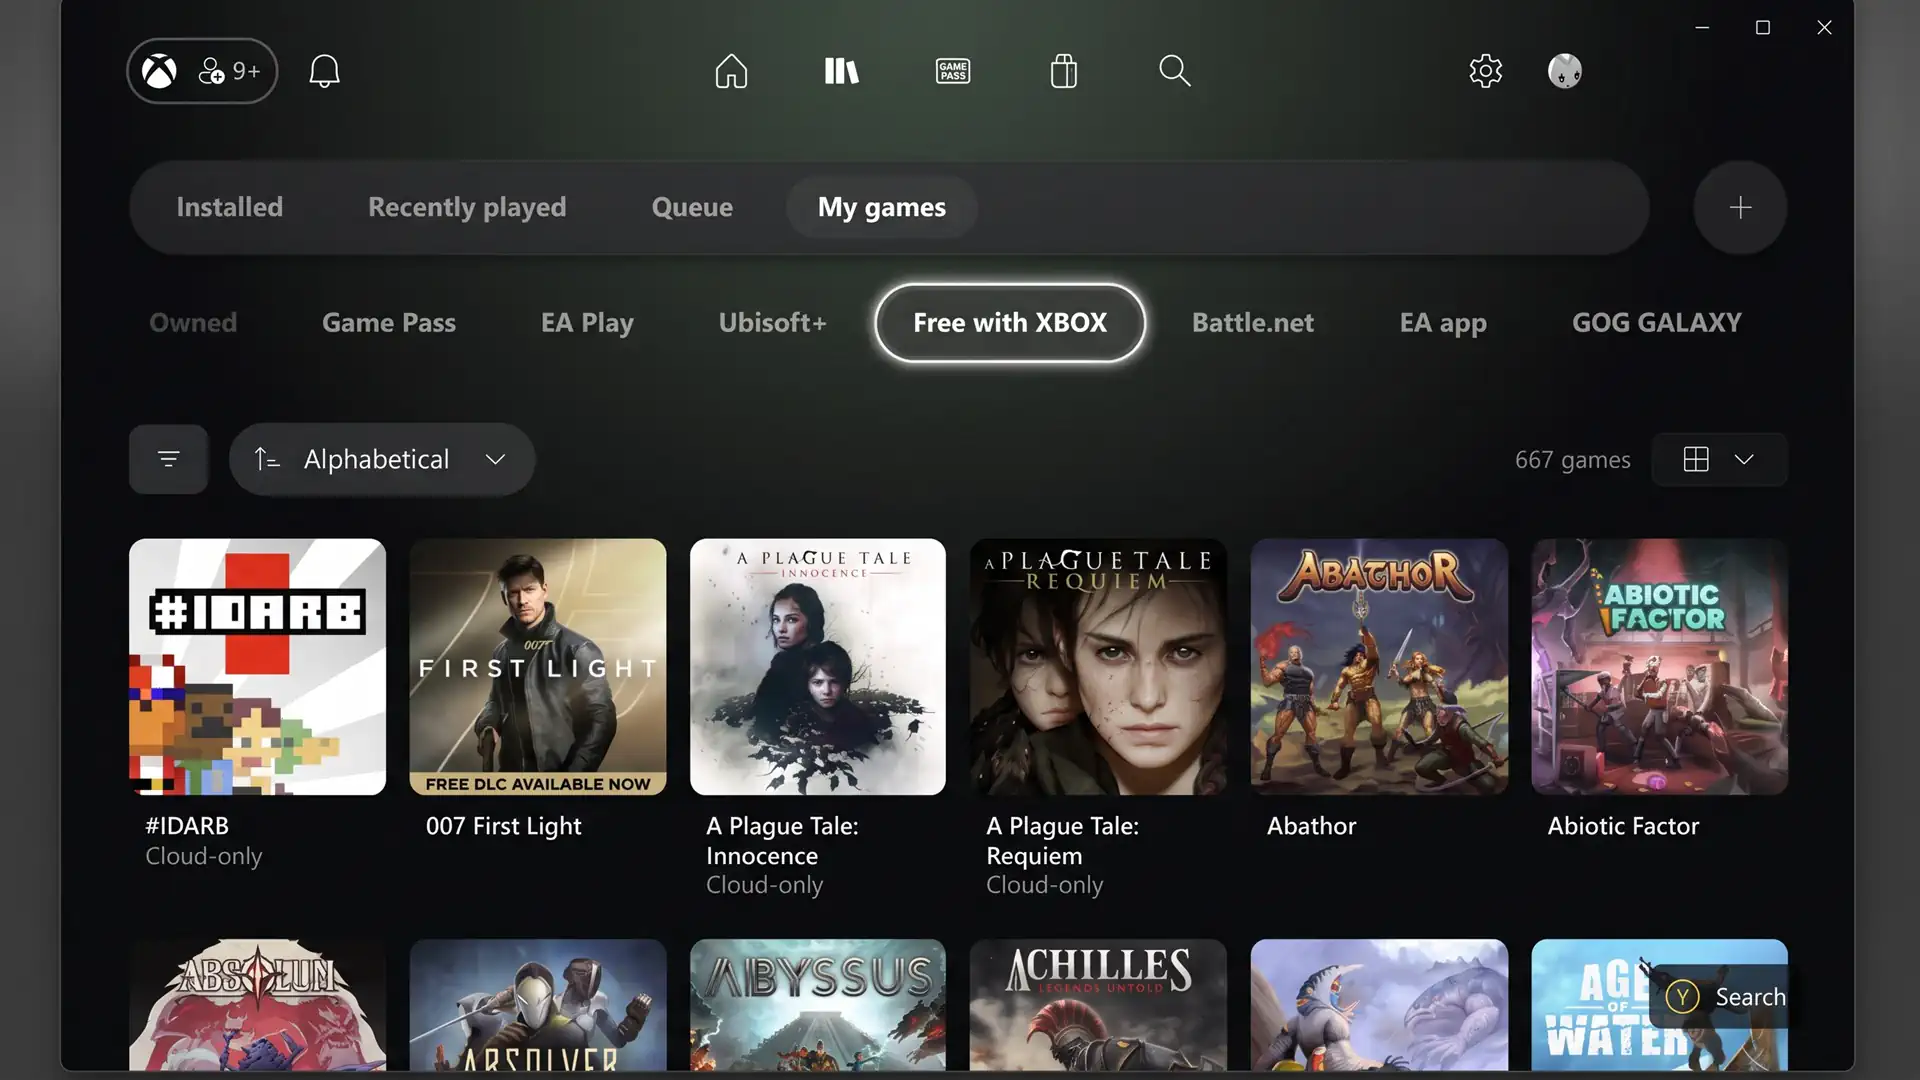Open the #IDARB game tile
The height and width of the screenshot is (1080, 1920).
257,667
